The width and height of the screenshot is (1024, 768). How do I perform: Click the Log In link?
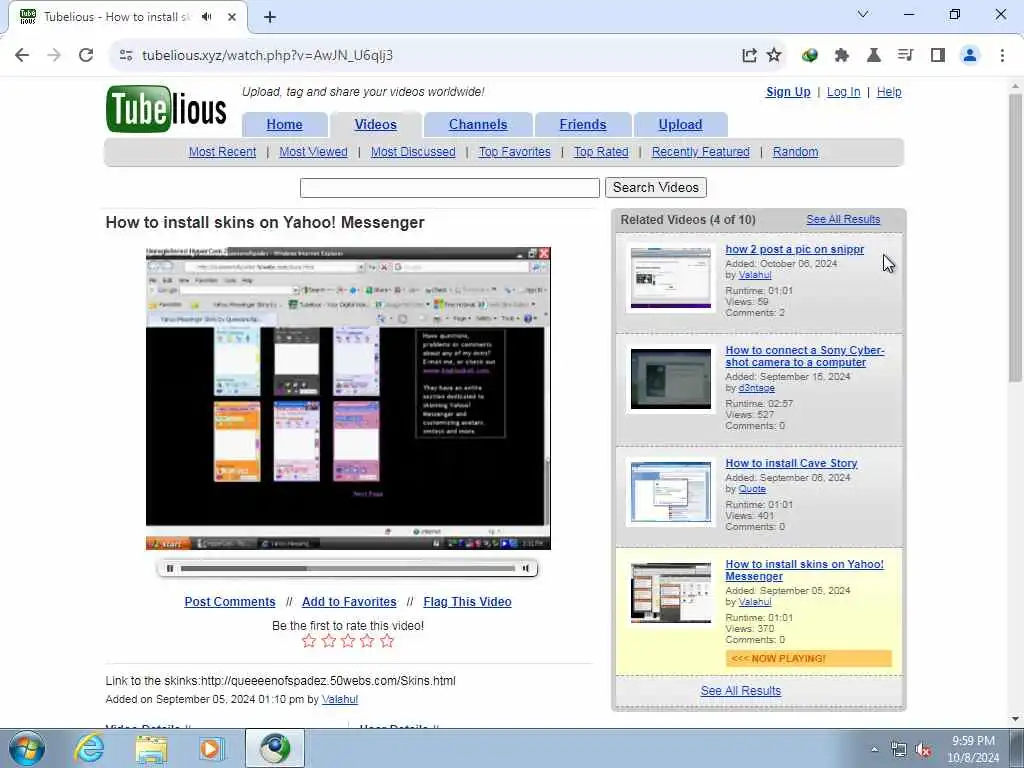[x=843, y=92]
